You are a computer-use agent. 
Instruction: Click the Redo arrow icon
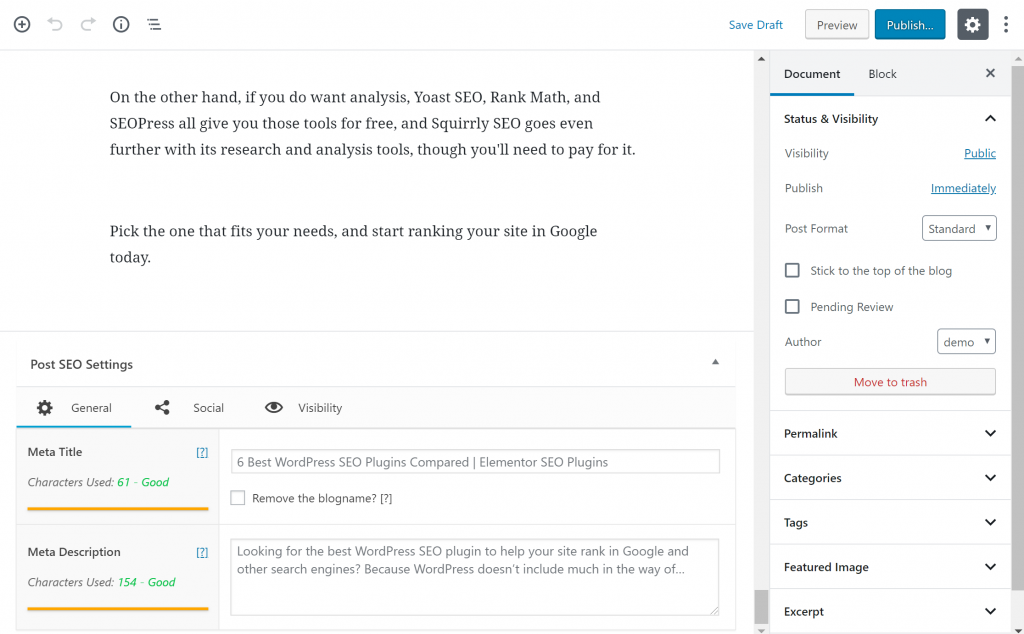coord(88,24)
